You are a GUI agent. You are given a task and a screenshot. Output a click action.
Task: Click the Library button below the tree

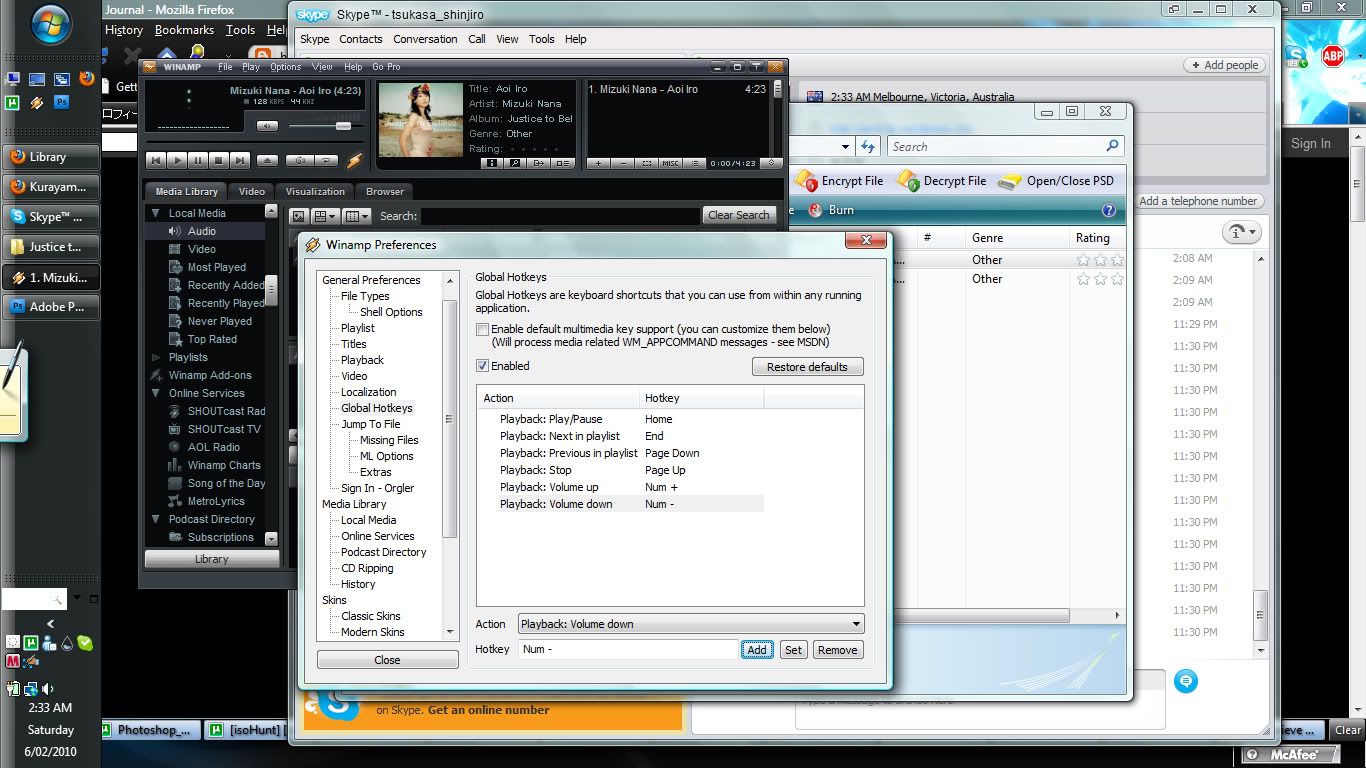click(211, 559)
